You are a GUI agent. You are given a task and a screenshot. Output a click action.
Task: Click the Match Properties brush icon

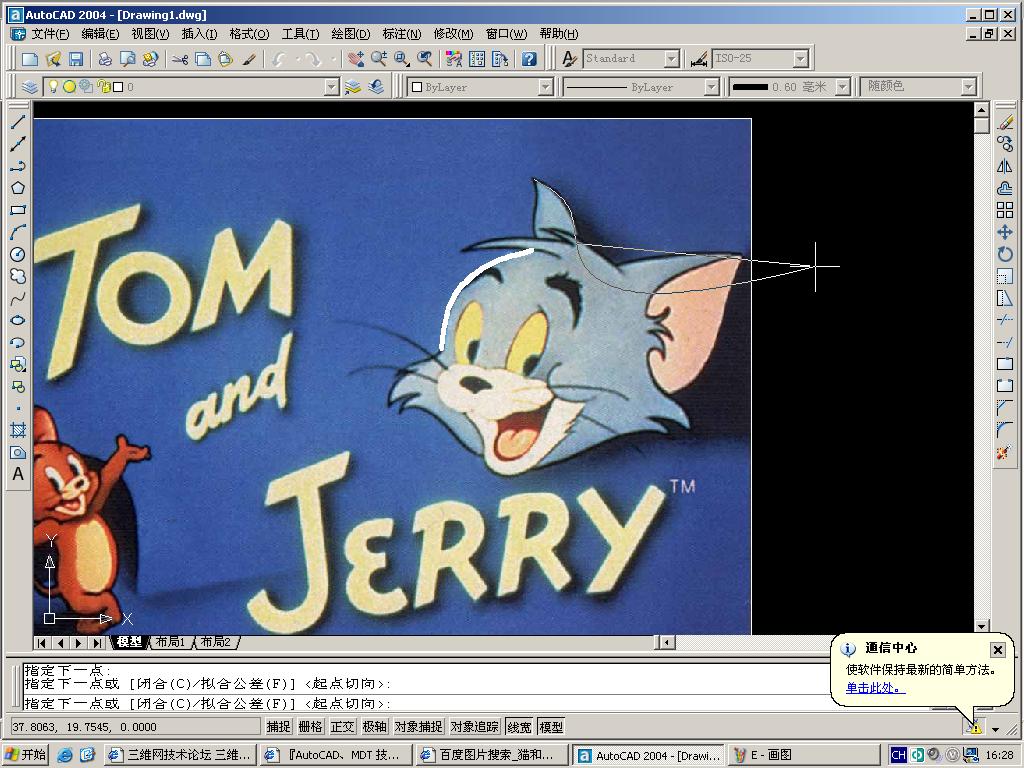coord(248,59)
